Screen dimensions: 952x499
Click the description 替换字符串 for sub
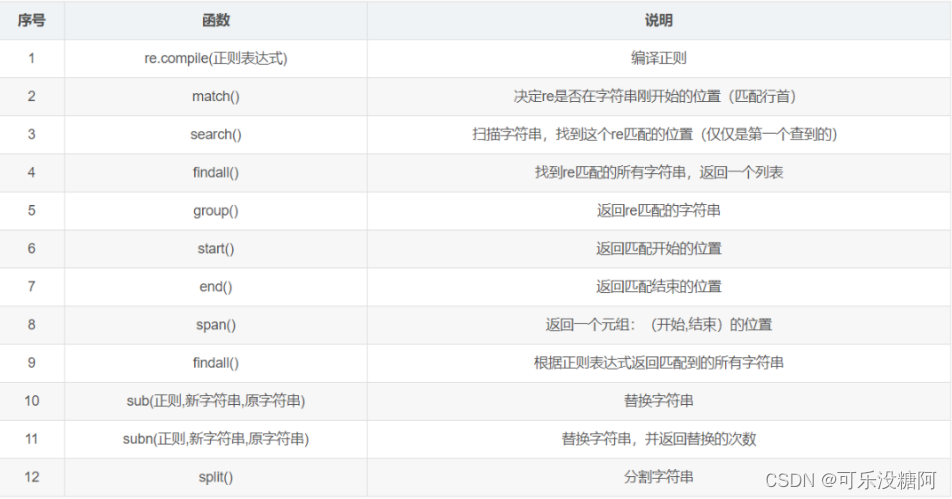pyautogui.click(x=658, y=401)
